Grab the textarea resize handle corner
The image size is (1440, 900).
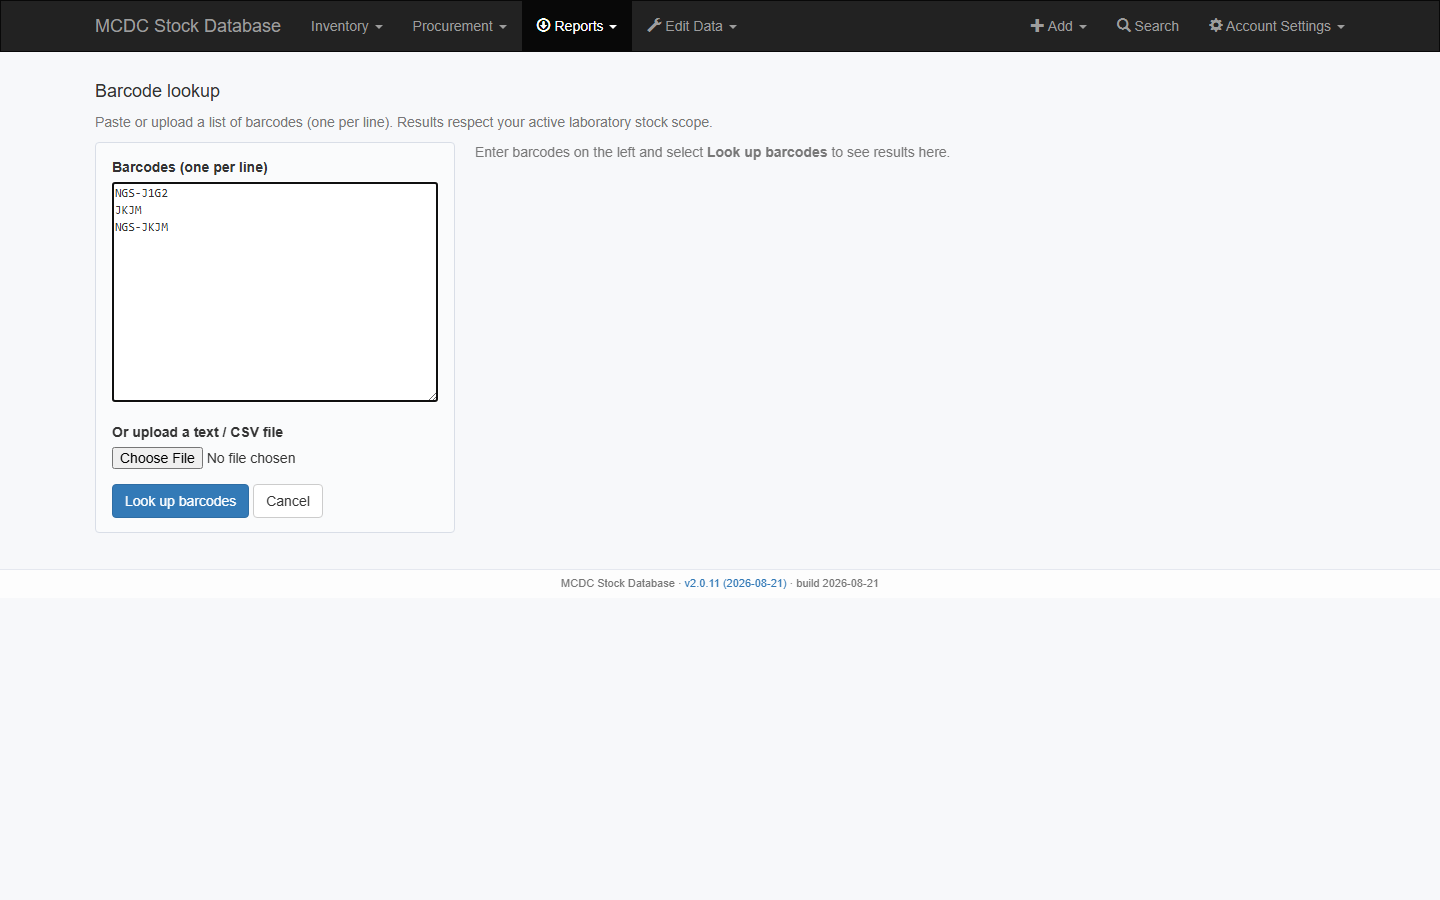point(432,396)
